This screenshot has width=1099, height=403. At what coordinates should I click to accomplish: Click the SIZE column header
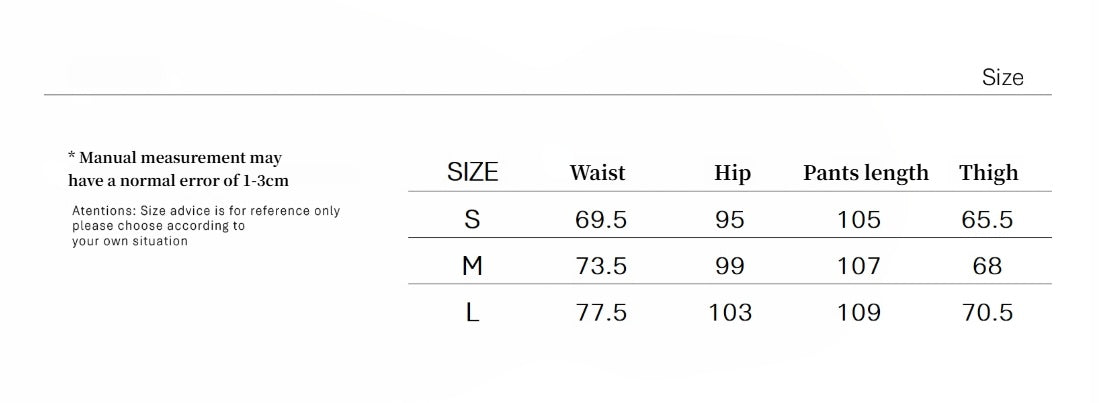(472, 172)
